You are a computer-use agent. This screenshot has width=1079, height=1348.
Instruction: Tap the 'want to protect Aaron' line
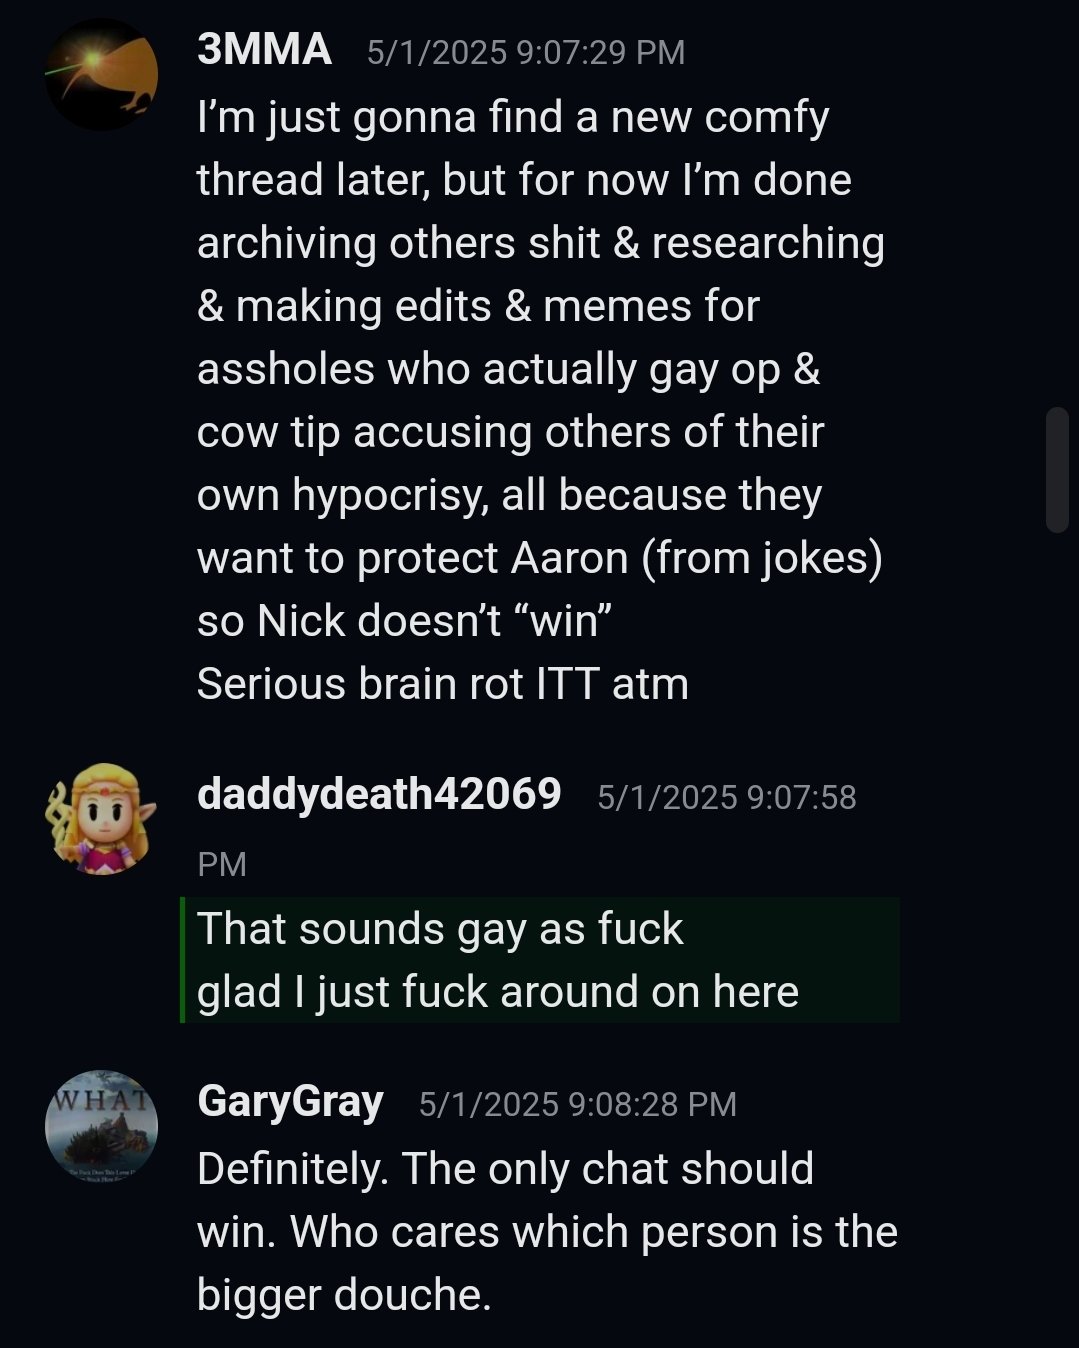click(x=540, y=558)
